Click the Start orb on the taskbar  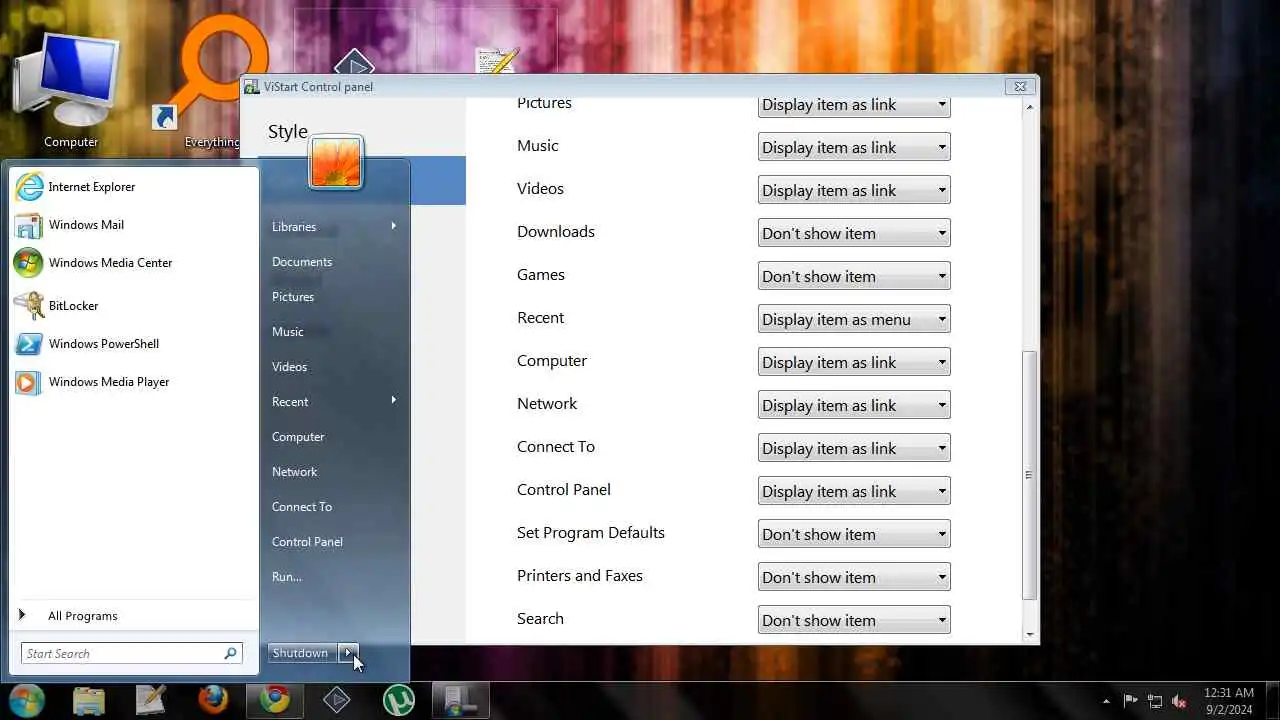27,700
